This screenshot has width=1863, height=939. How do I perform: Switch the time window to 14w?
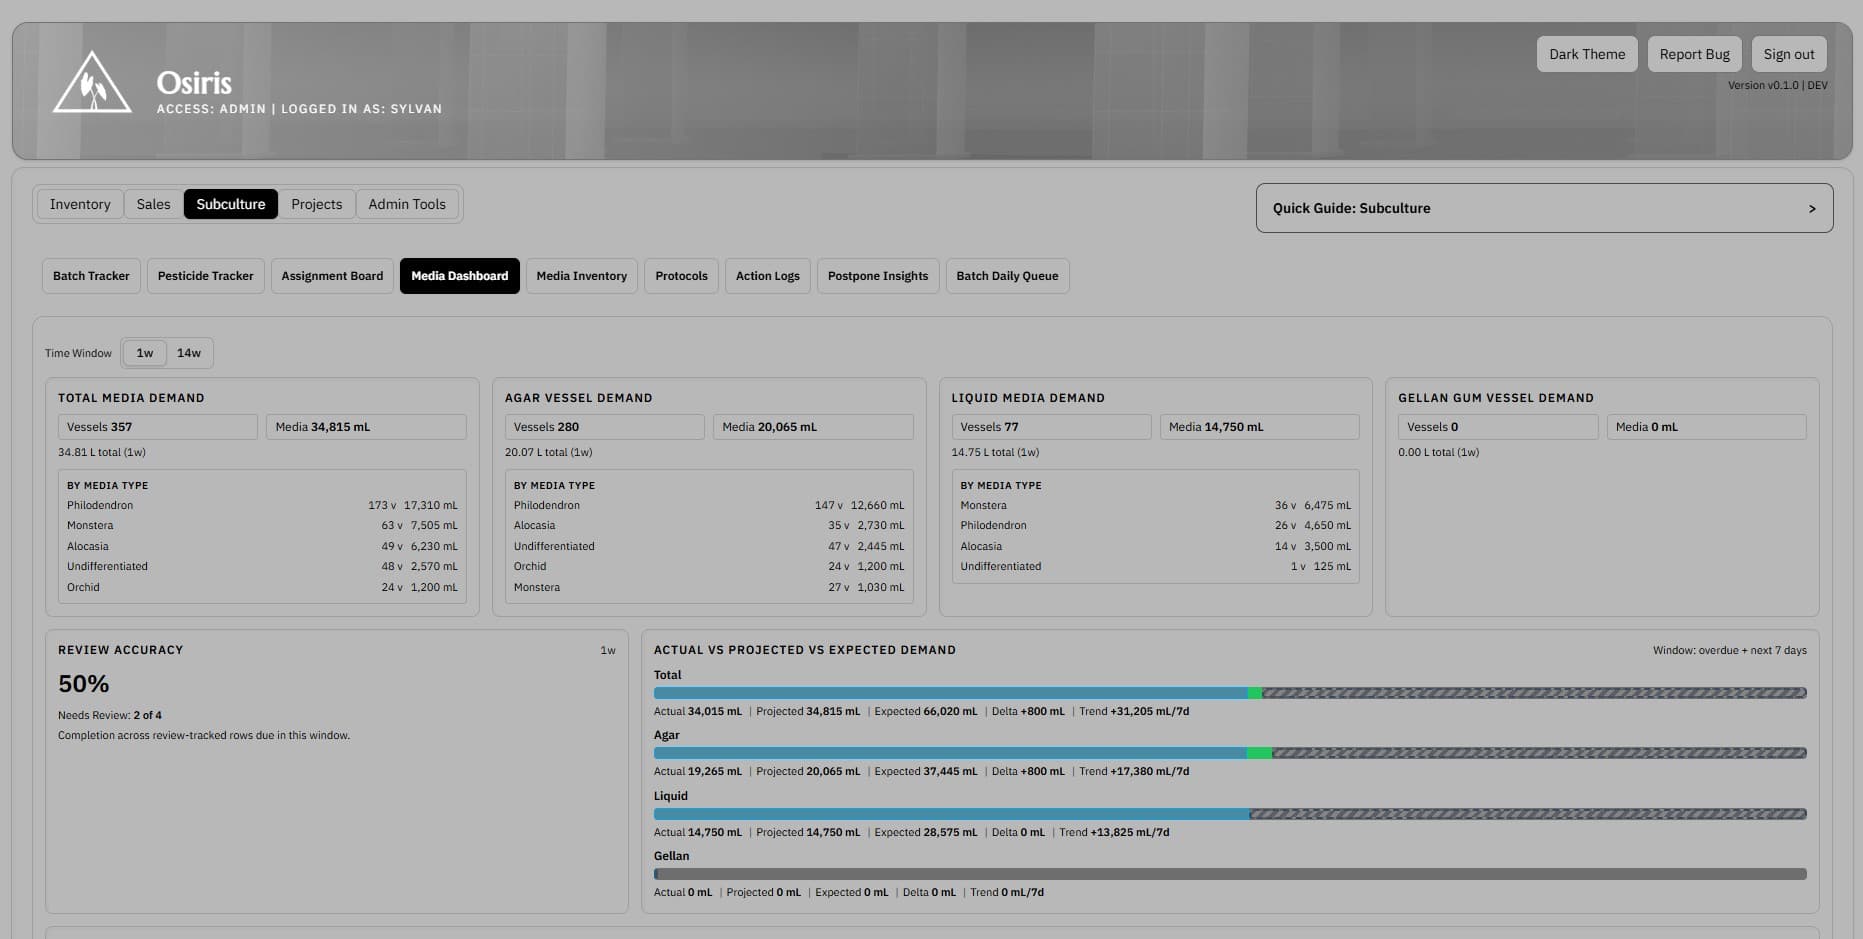(189, 352)
